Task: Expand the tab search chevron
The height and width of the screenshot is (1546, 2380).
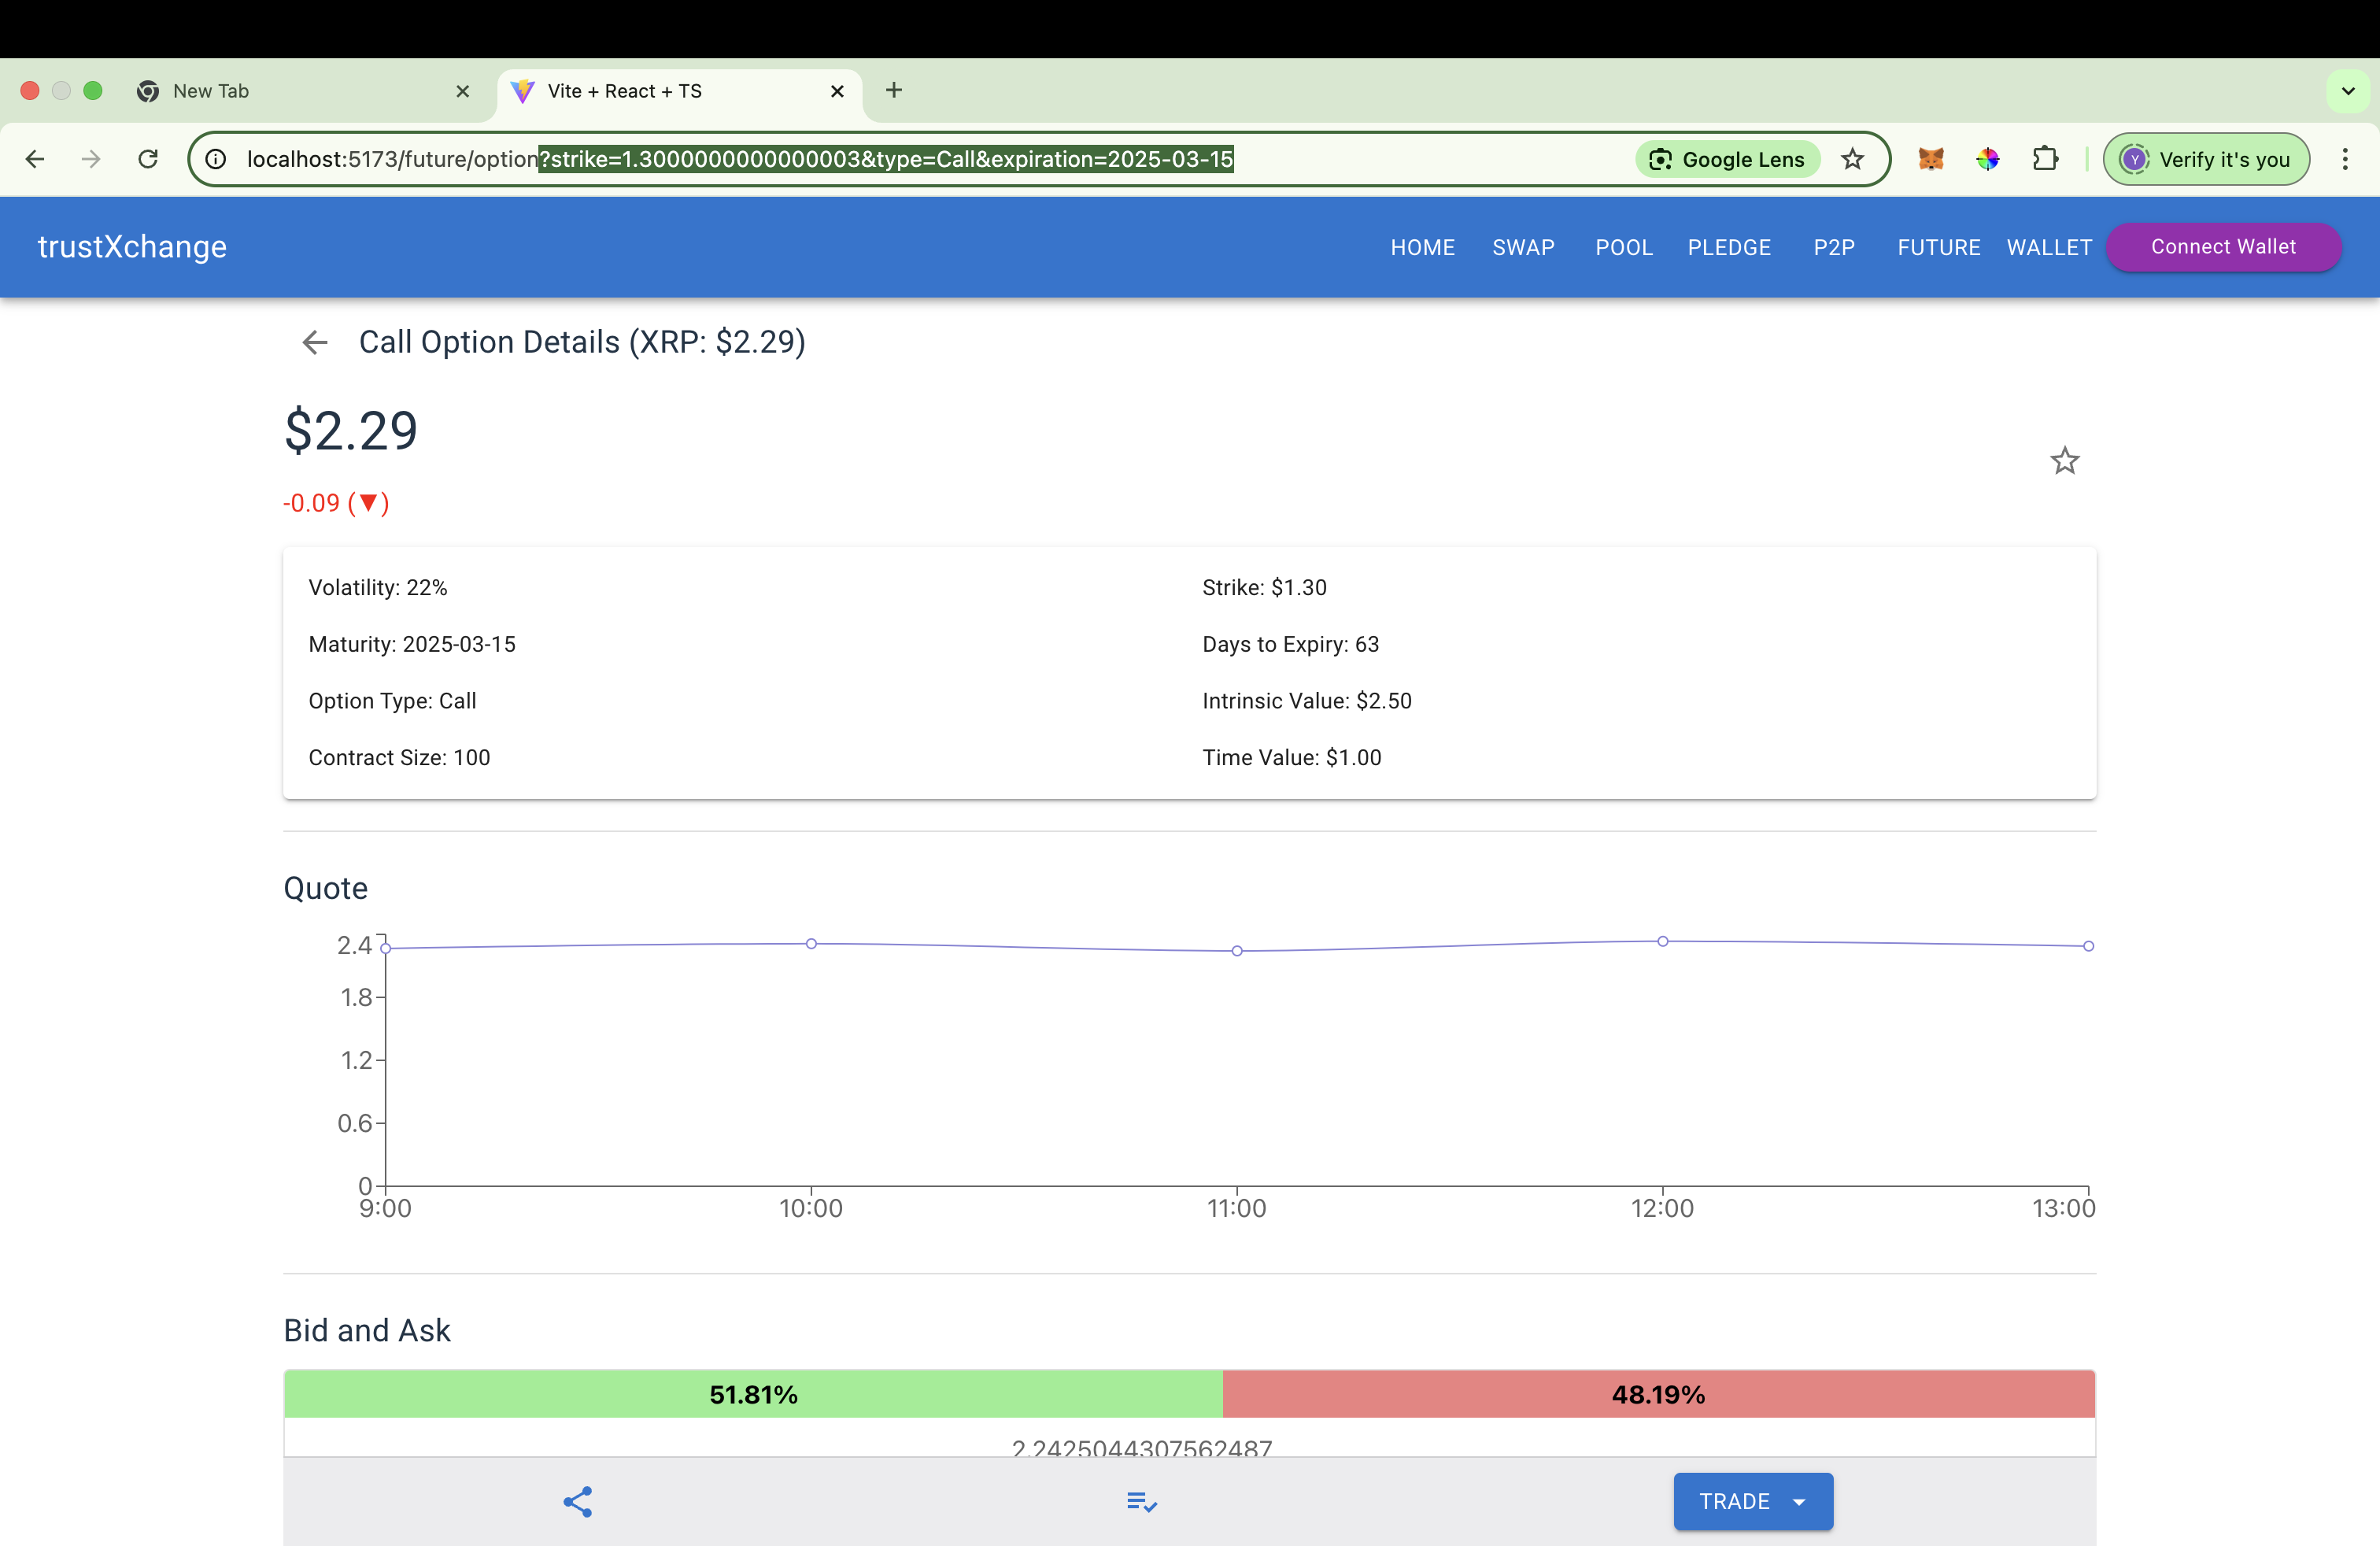Action: pos(2348,91)
